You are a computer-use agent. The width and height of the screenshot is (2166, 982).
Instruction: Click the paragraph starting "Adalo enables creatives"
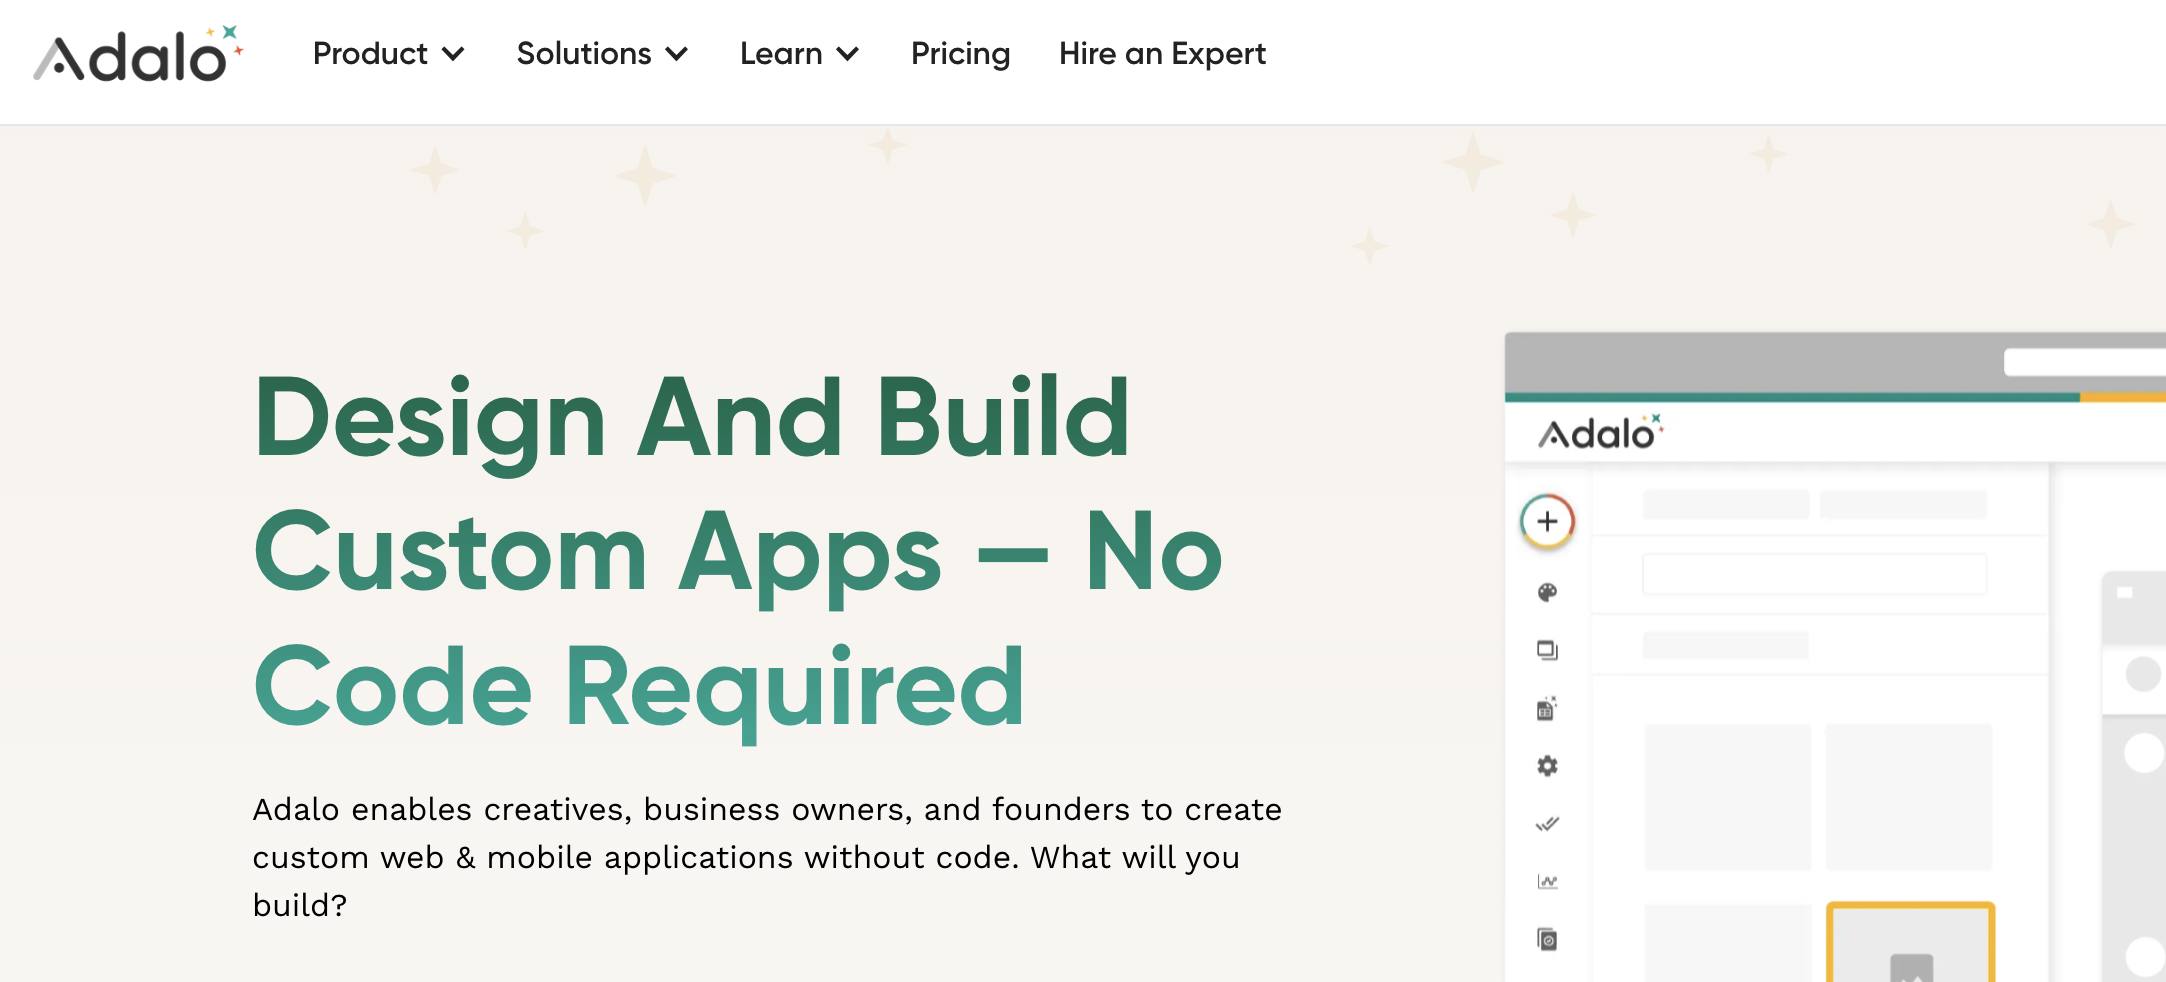point(767,857)
